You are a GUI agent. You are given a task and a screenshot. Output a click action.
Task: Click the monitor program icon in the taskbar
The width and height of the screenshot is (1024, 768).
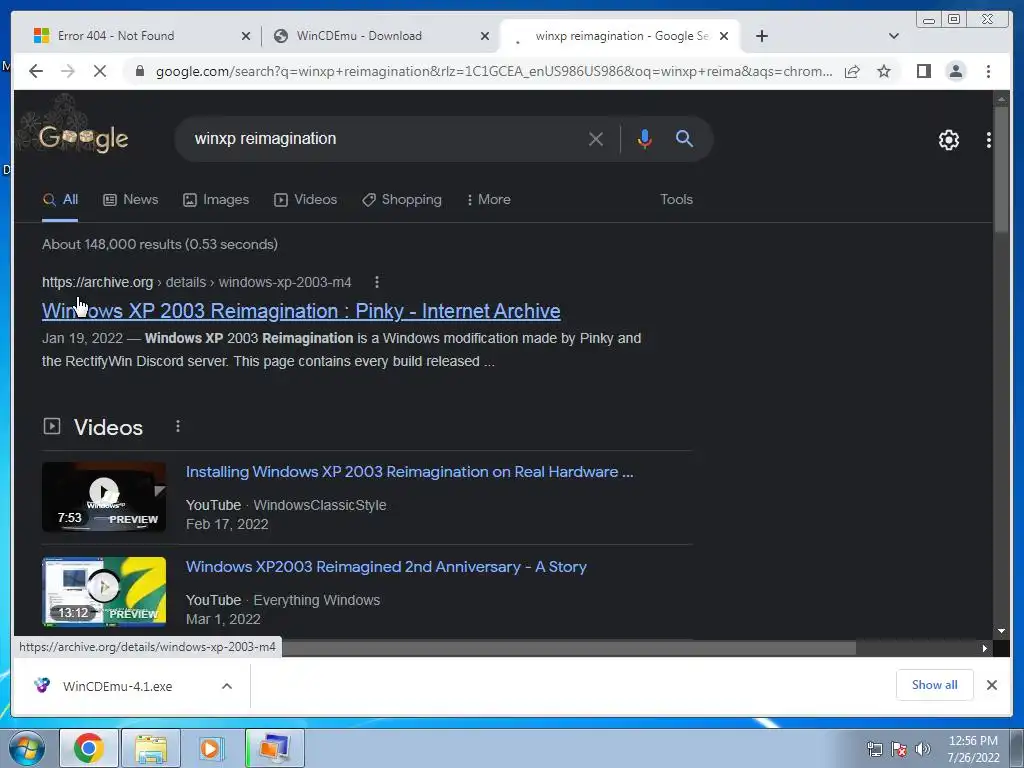274,748
